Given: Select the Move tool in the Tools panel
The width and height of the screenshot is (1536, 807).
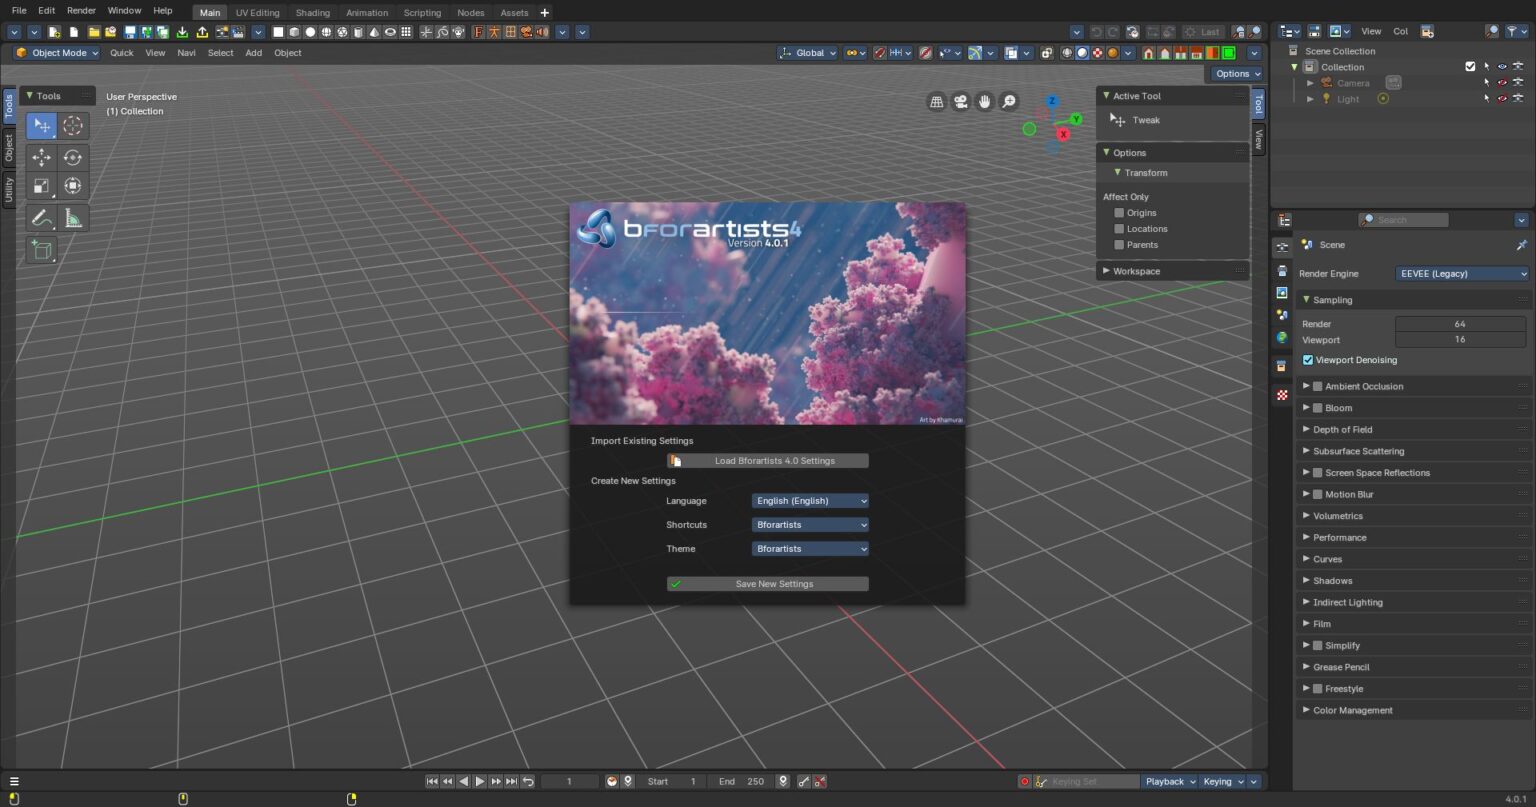Looking at the screenshot, I should point(42,157).
